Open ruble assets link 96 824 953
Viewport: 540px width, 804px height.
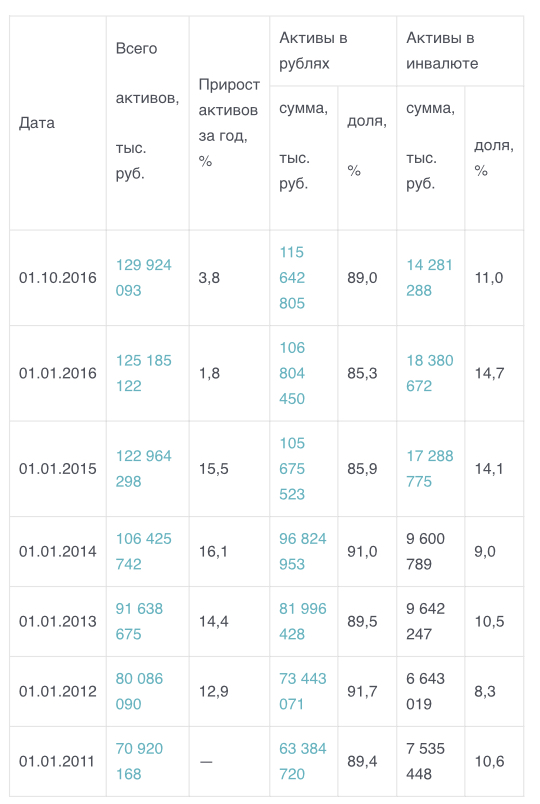(303, 551)
